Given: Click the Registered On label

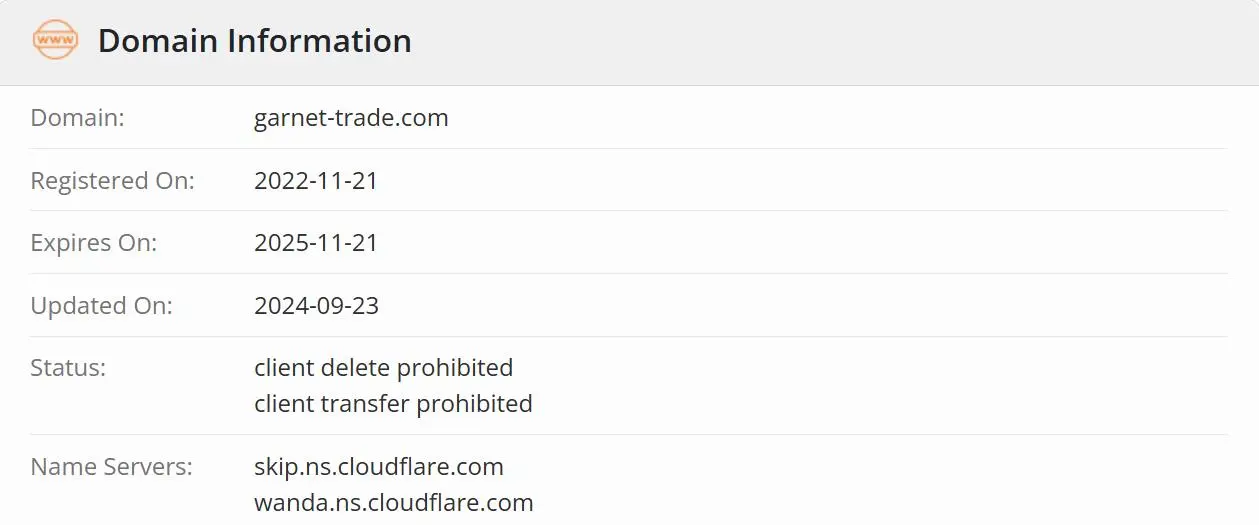Looking at the screenshot, I should pyautogui.click(x=113, y=181).
